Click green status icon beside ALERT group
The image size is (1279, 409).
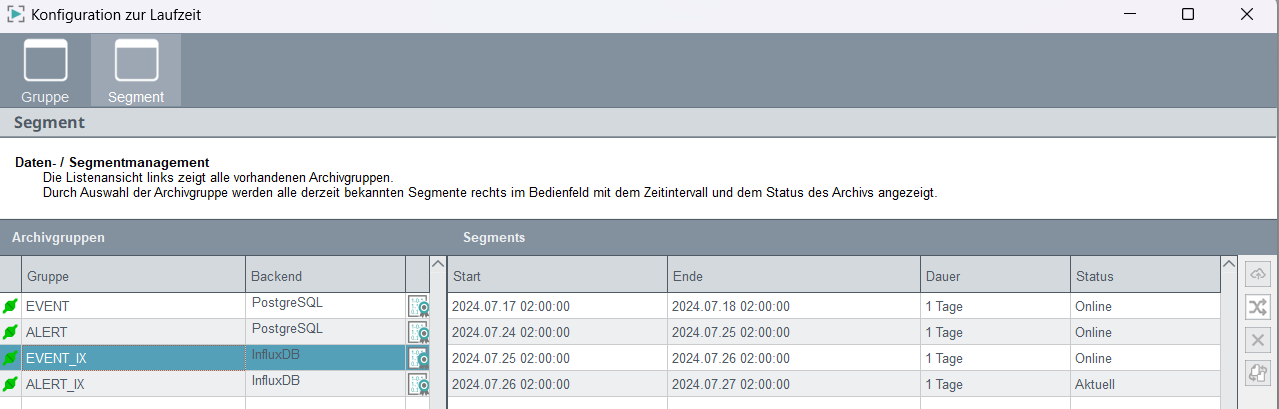pyautogui.click(x=11, y=332)
